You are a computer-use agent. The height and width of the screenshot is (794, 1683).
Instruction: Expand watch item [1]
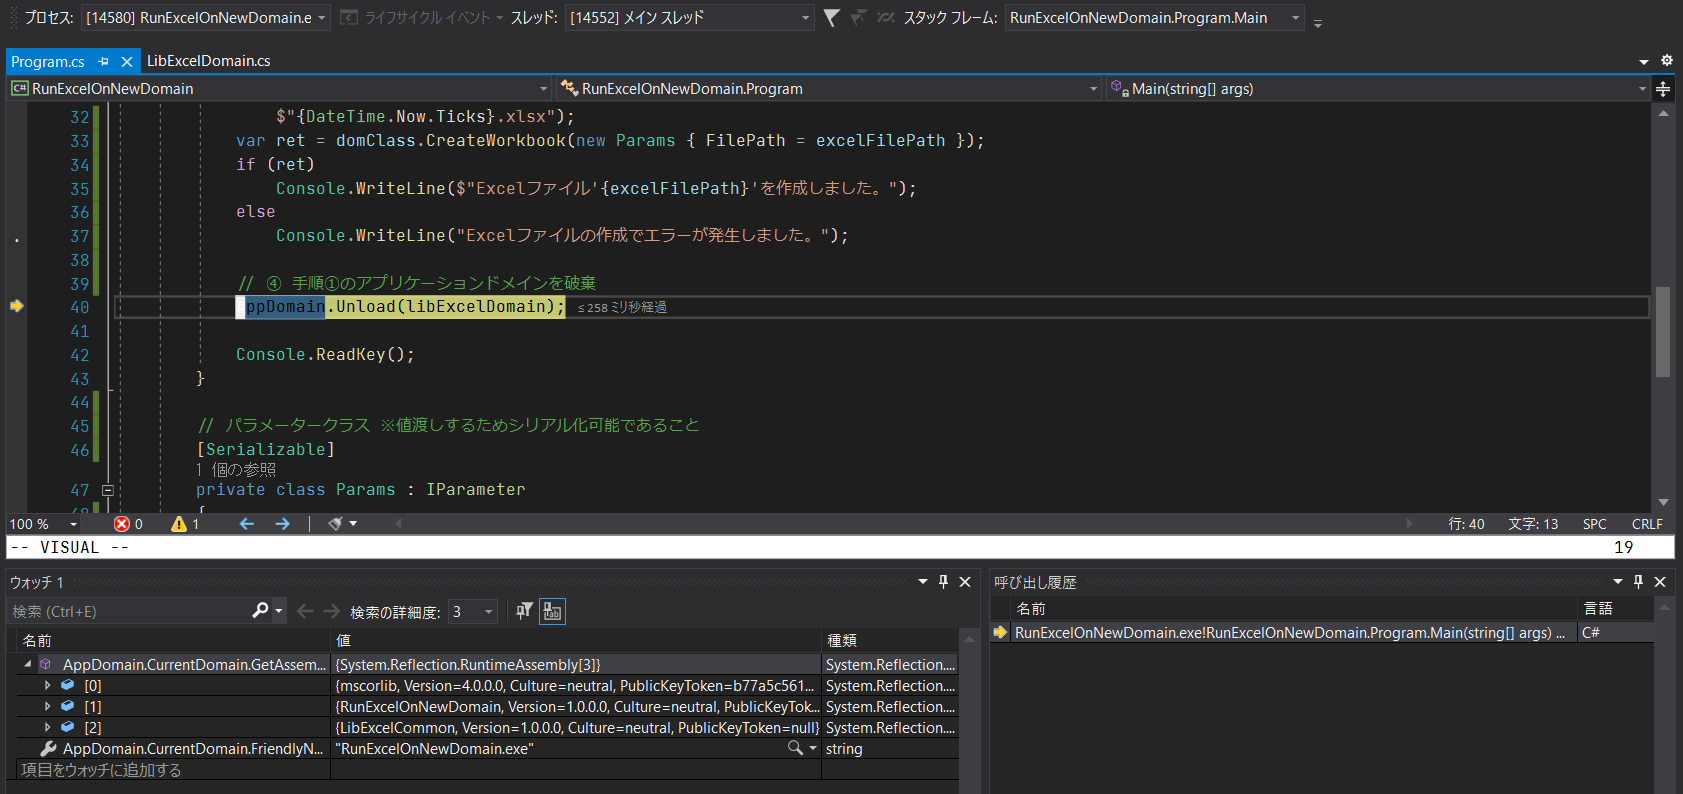pos(47,707)
